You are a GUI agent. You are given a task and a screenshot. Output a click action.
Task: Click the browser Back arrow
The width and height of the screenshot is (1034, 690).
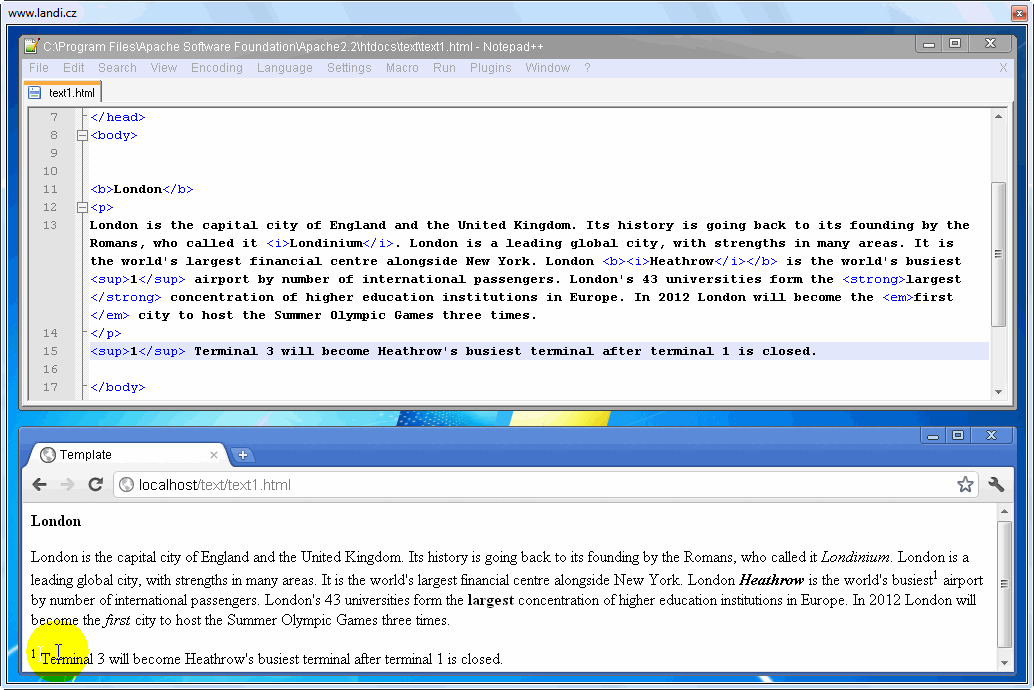[x=40, y=485]
